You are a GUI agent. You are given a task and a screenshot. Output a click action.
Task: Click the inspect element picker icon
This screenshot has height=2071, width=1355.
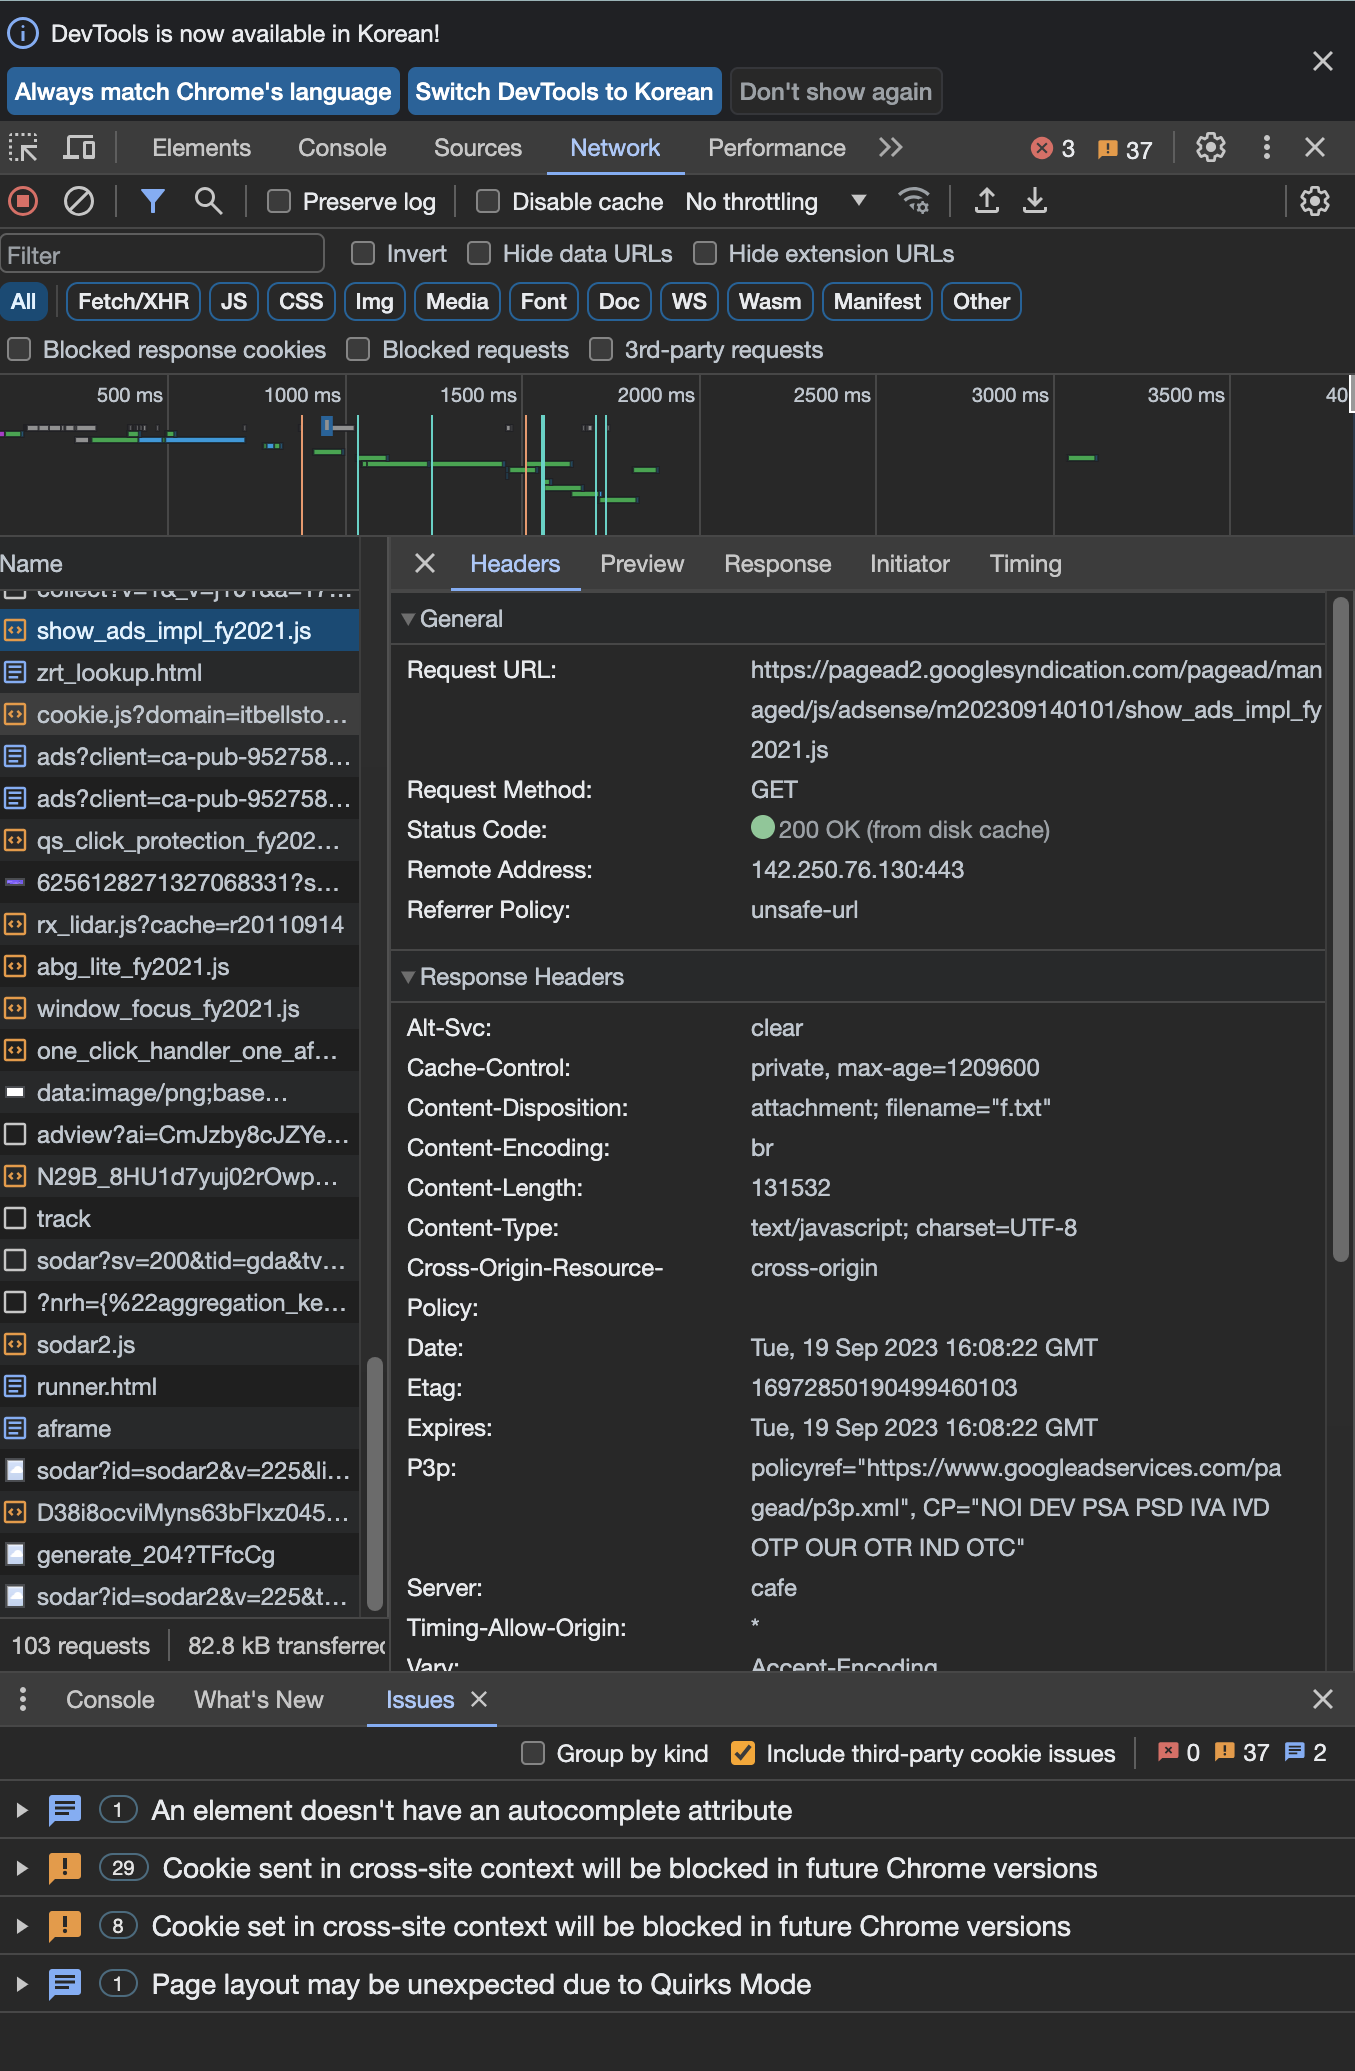(x=23, y=148)
